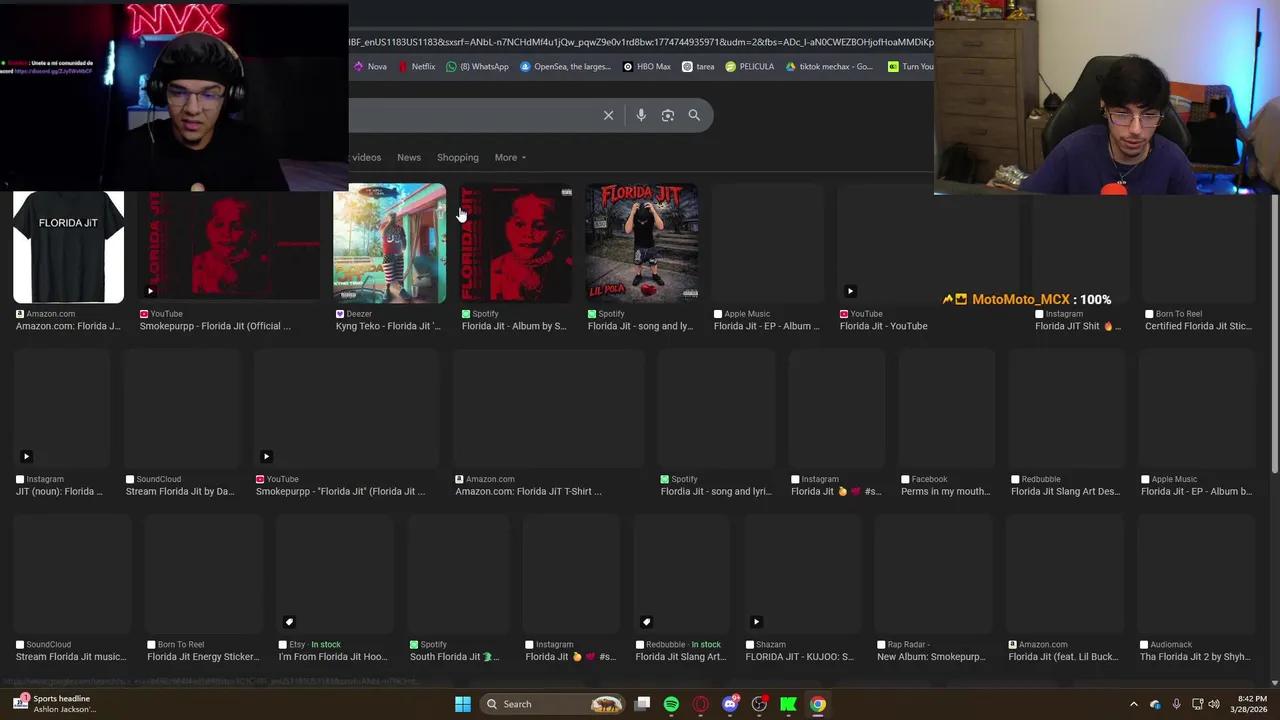Open the FLORIDA JIT black T-shirt thumbnail

(x=68, y=247)
